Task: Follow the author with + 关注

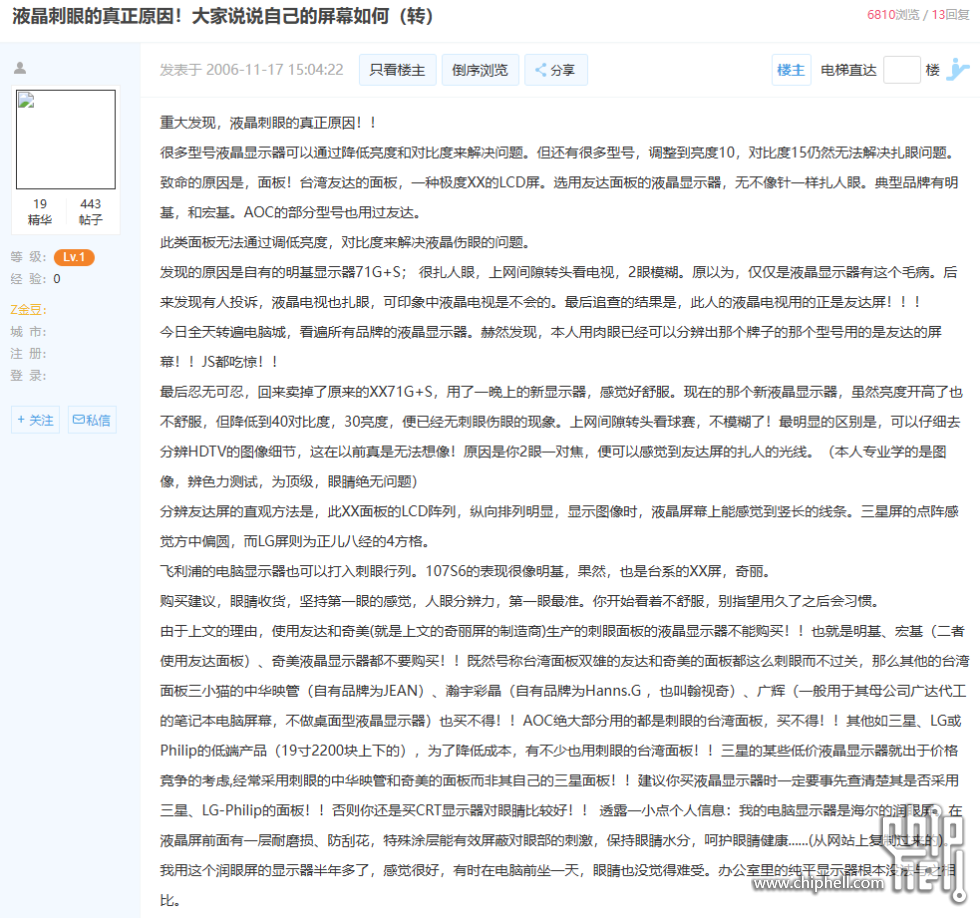Action: pos(36,420)
